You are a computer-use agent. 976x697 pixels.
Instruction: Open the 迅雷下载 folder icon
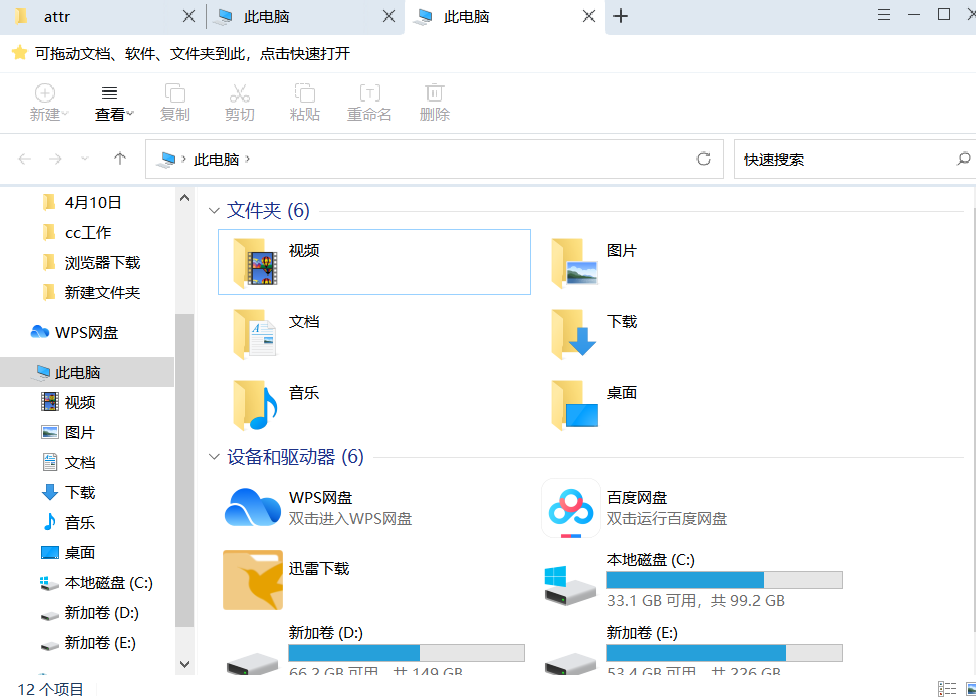[x=252, y=579]
